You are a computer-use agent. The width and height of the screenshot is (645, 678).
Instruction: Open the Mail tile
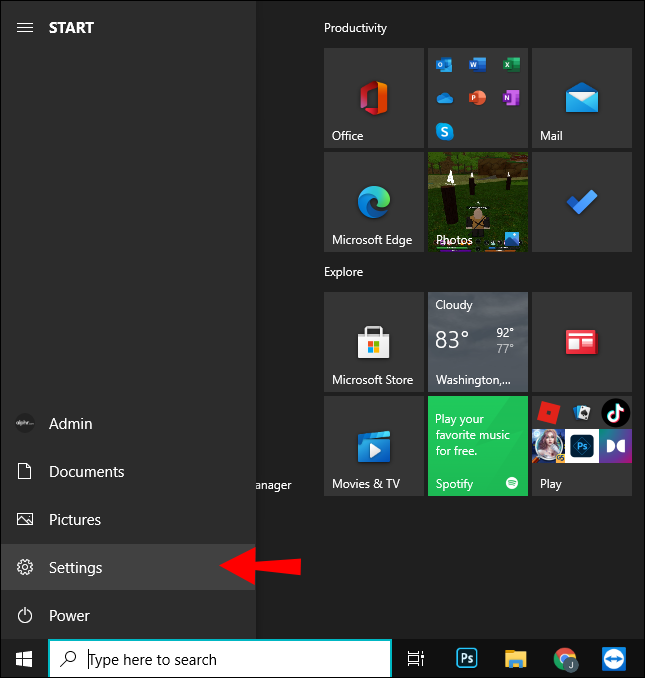point(582,98)
